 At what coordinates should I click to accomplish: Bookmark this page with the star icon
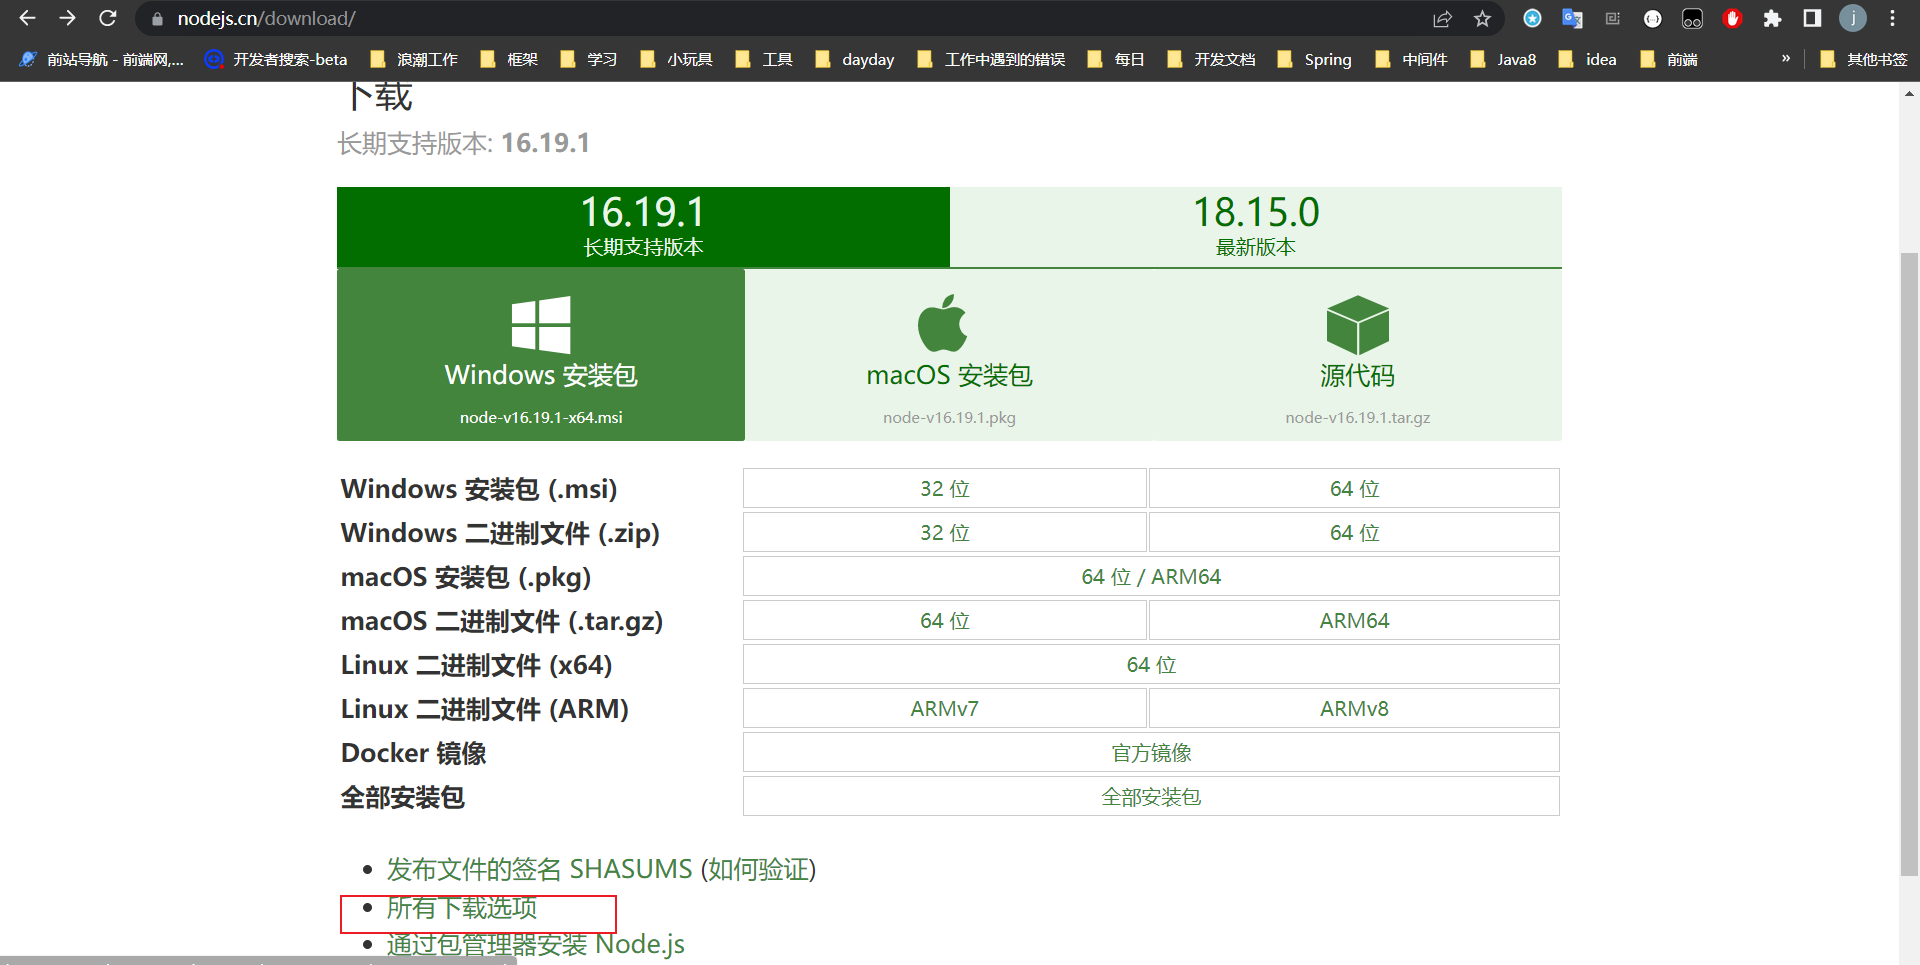coord(1482,19)
